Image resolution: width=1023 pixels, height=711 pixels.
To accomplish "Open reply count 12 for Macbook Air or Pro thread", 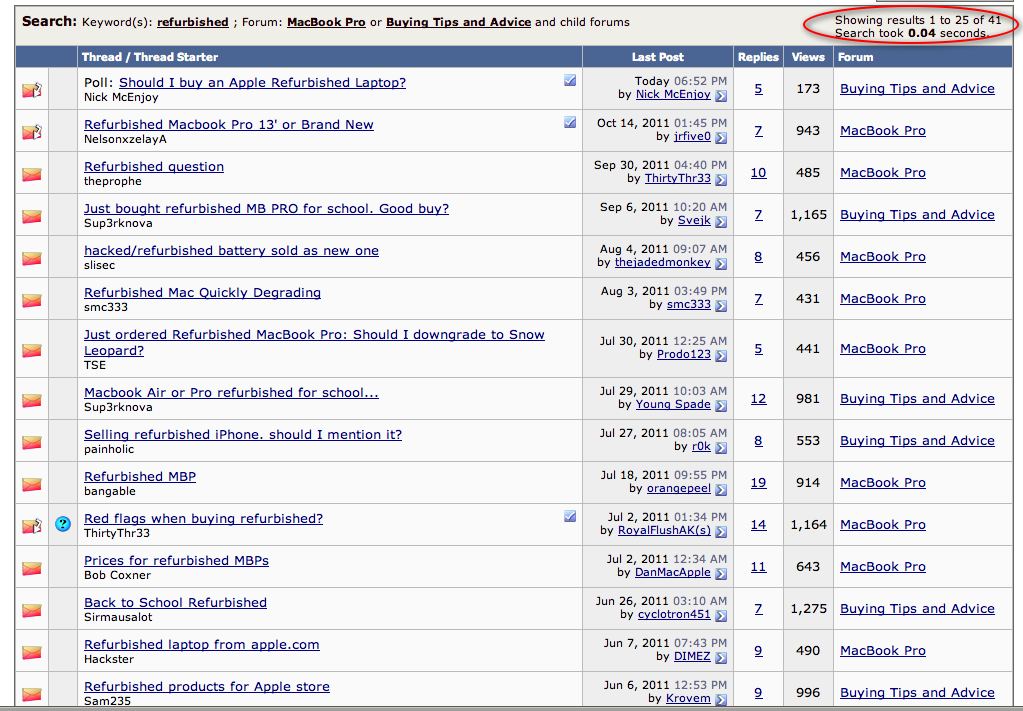I will click(758, 399).
